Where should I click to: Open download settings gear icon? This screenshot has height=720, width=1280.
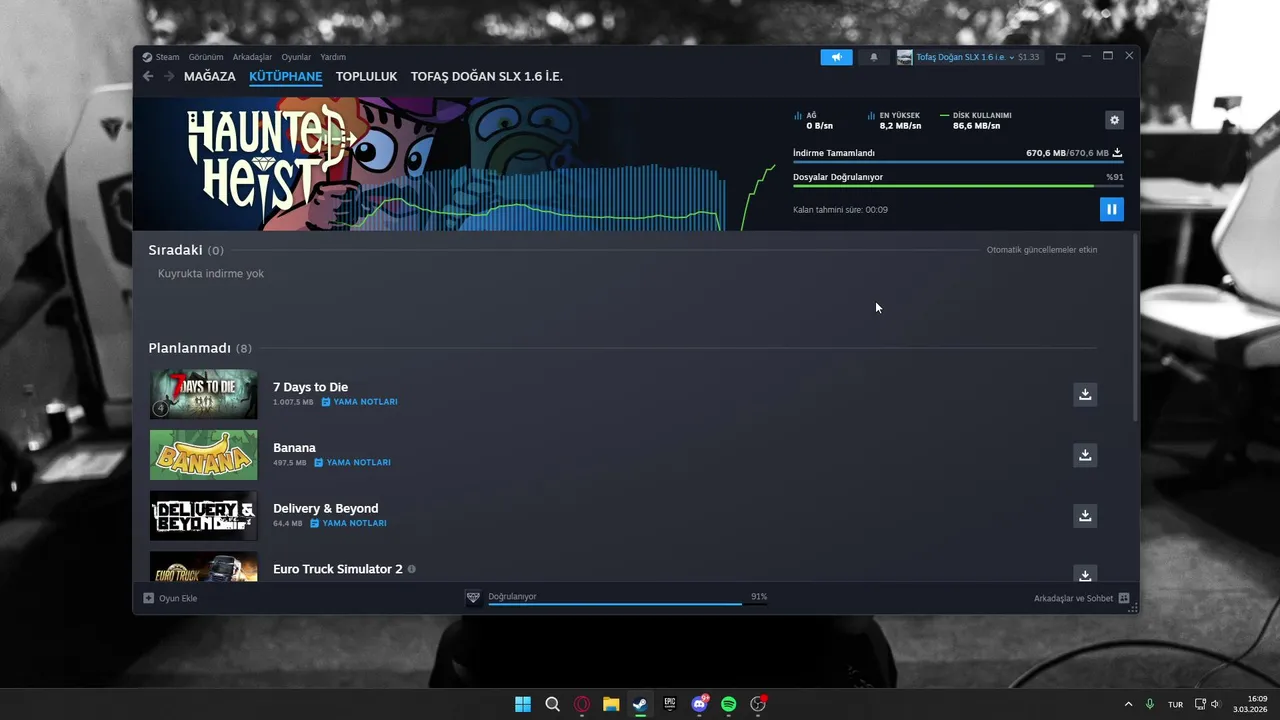click(1114, 120)
